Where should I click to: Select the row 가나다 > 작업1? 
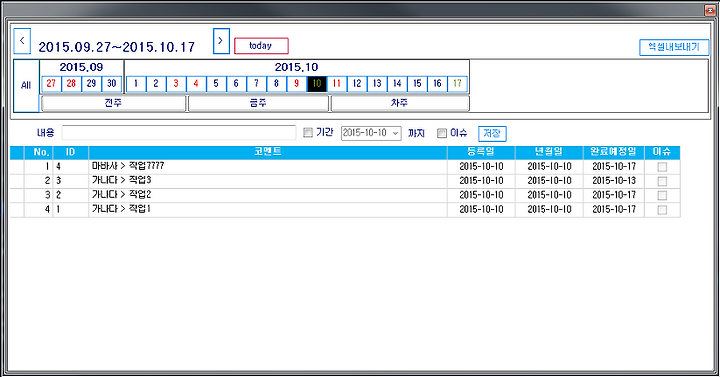(x=345, y=209)
